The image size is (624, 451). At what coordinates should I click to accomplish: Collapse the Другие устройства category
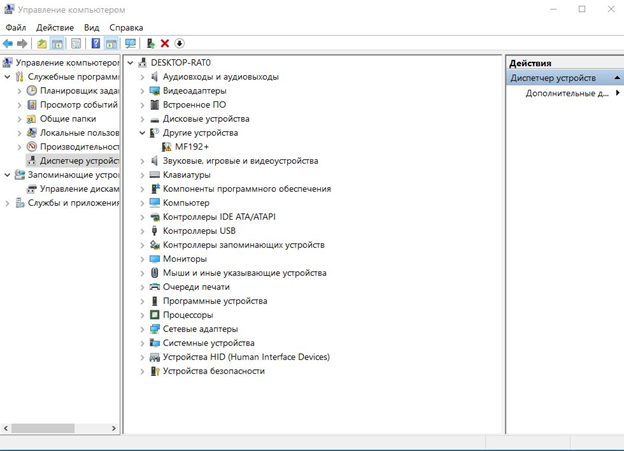point(142,133)
